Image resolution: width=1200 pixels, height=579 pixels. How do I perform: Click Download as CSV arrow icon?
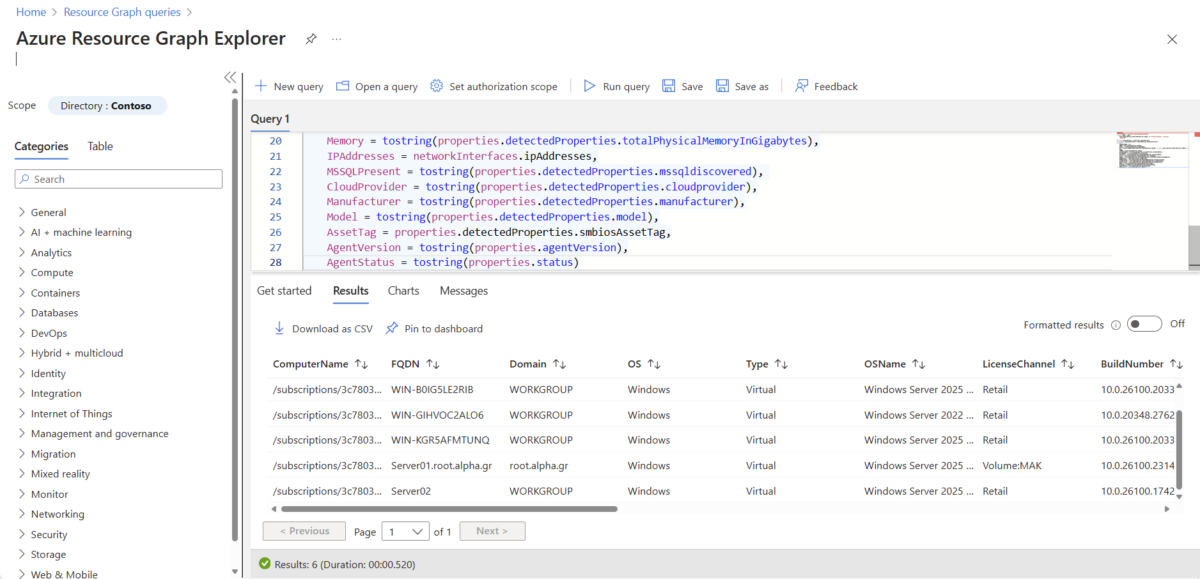280,328
